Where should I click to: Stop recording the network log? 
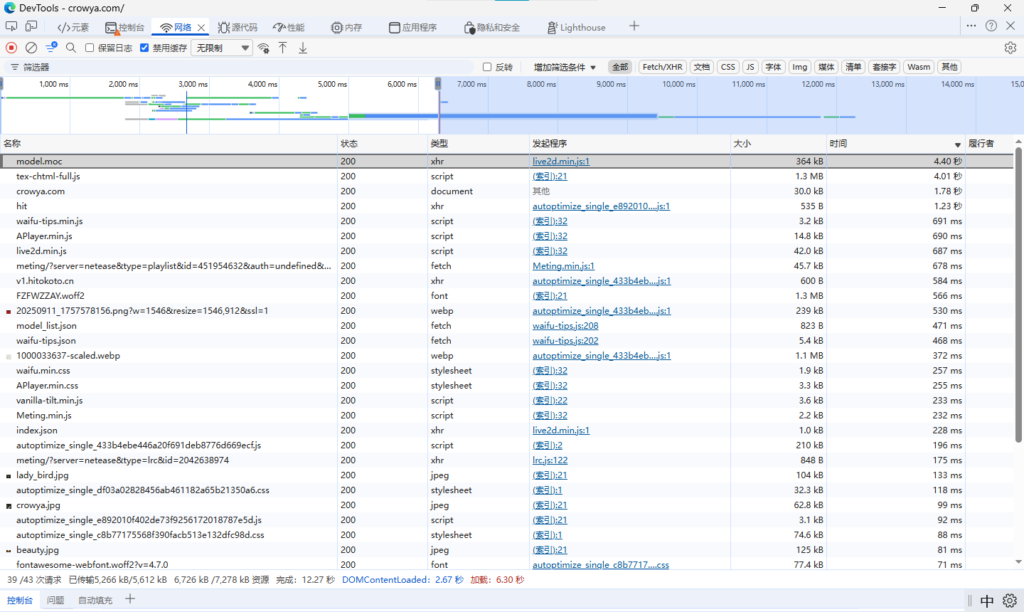pyautogui.click(x=12, y=47)
